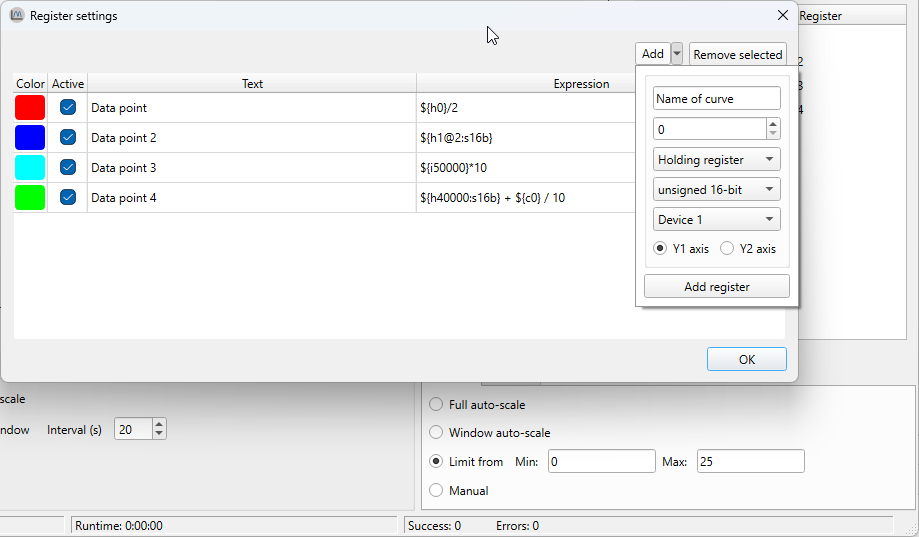Image resolution: width=919 pixels, height=537 pixels.
Task: Select the Manual scaling option
Action: pyautogui.click(x=436, y=490)
